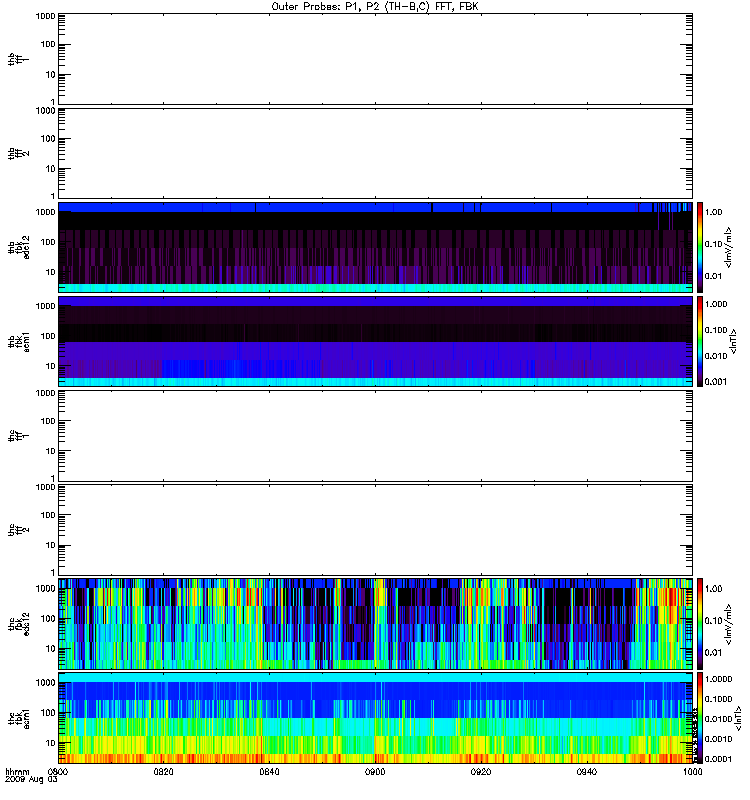Click the 0840 time axis label
Viewport: 750px width, 800px height.
point(269,771)
